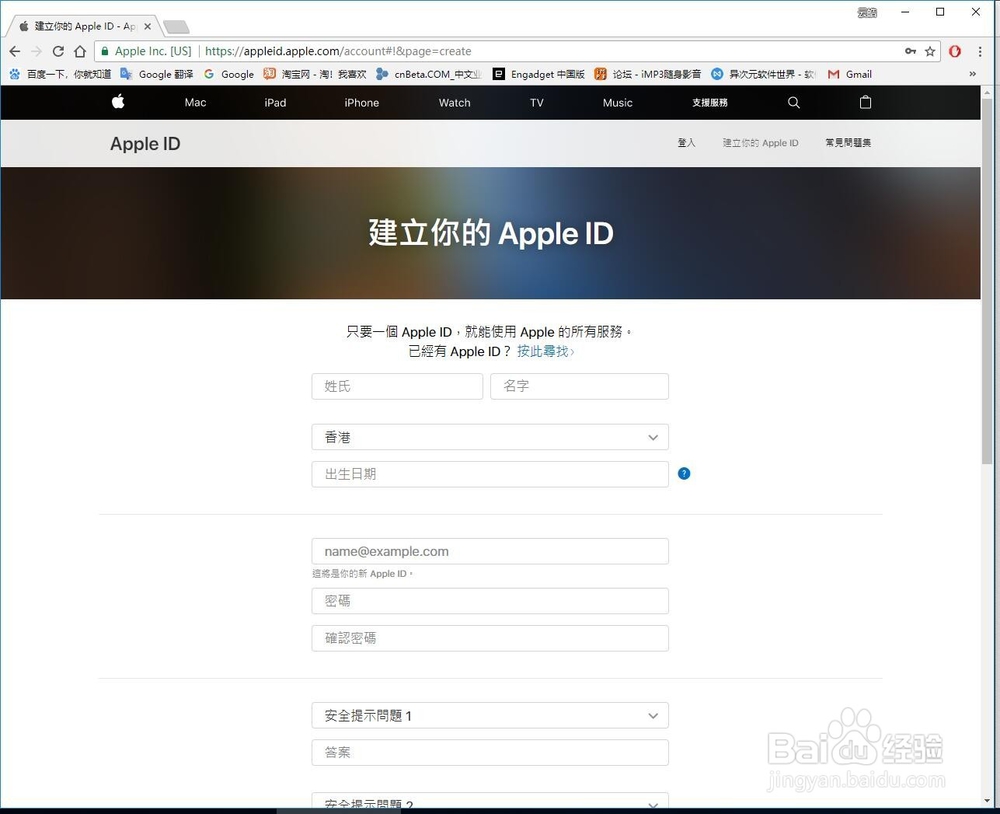Open the Gmail bookmark
1000x814 pixels.
point(849,74)
